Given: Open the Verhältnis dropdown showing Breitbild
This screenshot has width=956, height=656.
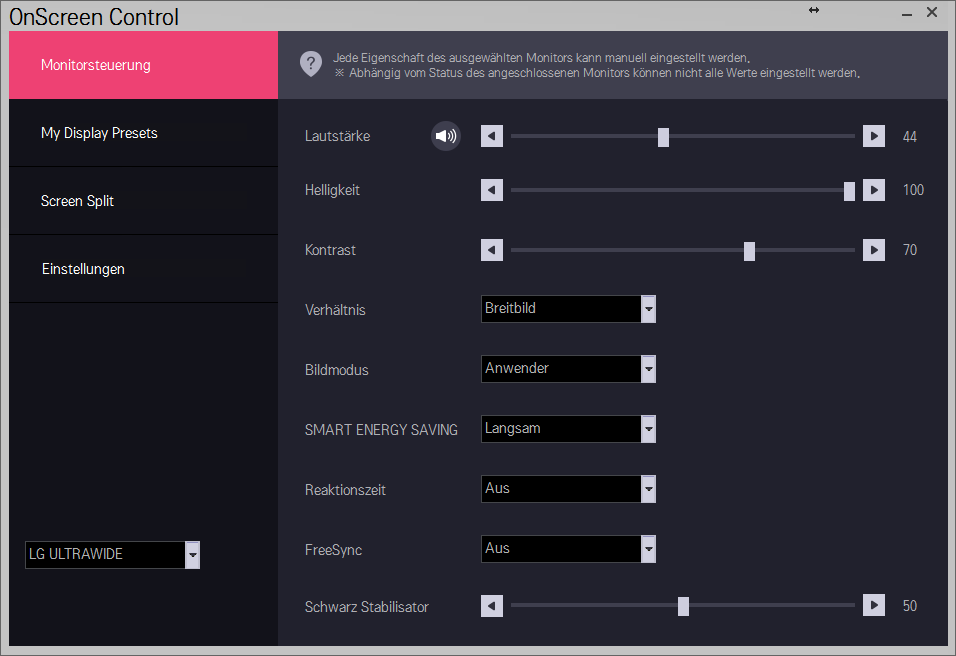Looking at the screenshot, I should (x=568, y=309).
